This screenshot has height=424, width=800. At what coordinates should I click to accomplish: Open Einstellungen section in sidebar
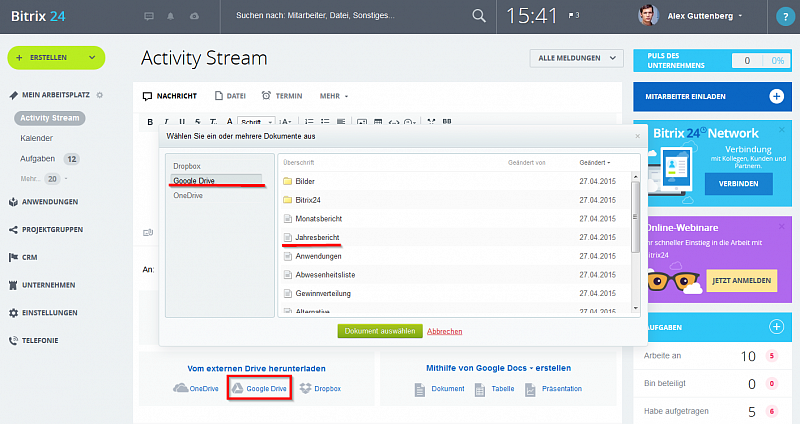coord(49,313)
